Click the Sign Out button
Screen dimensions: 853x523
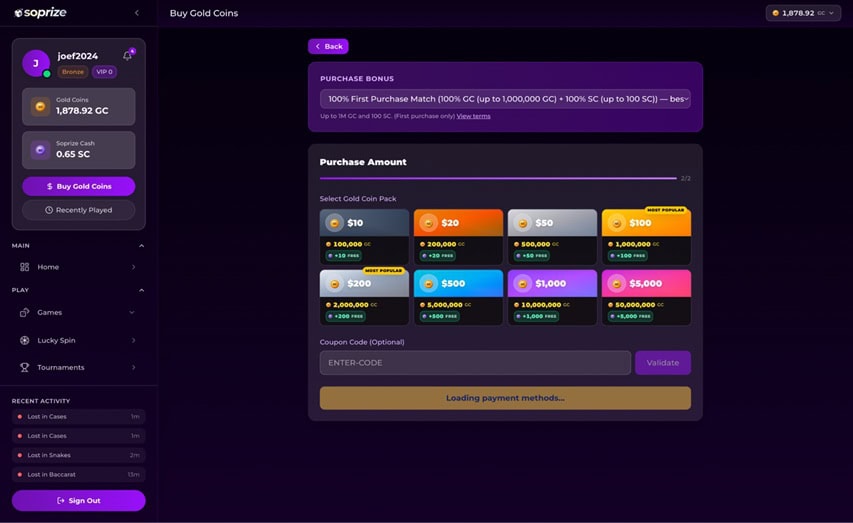point(78,501)
